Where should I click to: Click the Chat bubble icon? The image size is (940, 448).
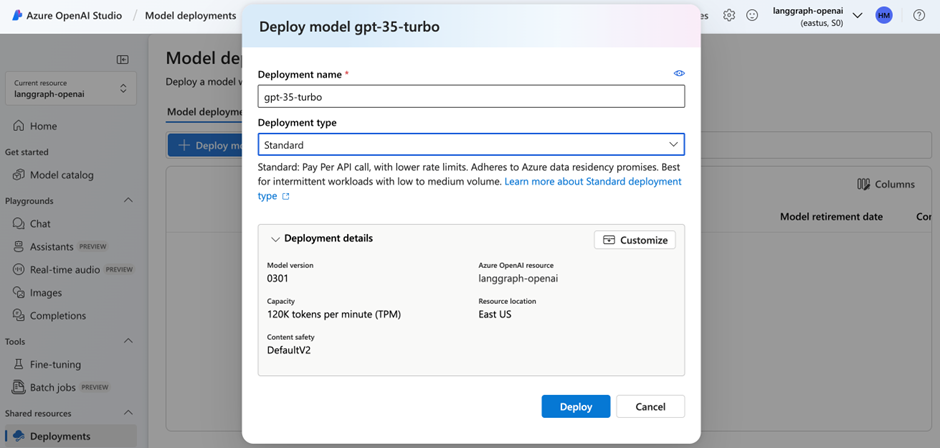pos(19,224)
